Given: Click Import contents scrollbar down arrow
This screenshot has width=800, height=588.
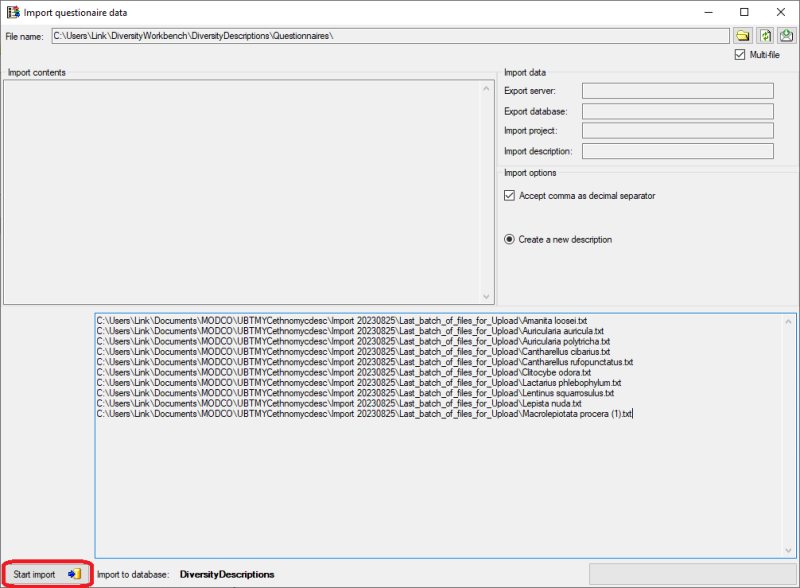Looking at the screenshot, I should pos(487,297).
